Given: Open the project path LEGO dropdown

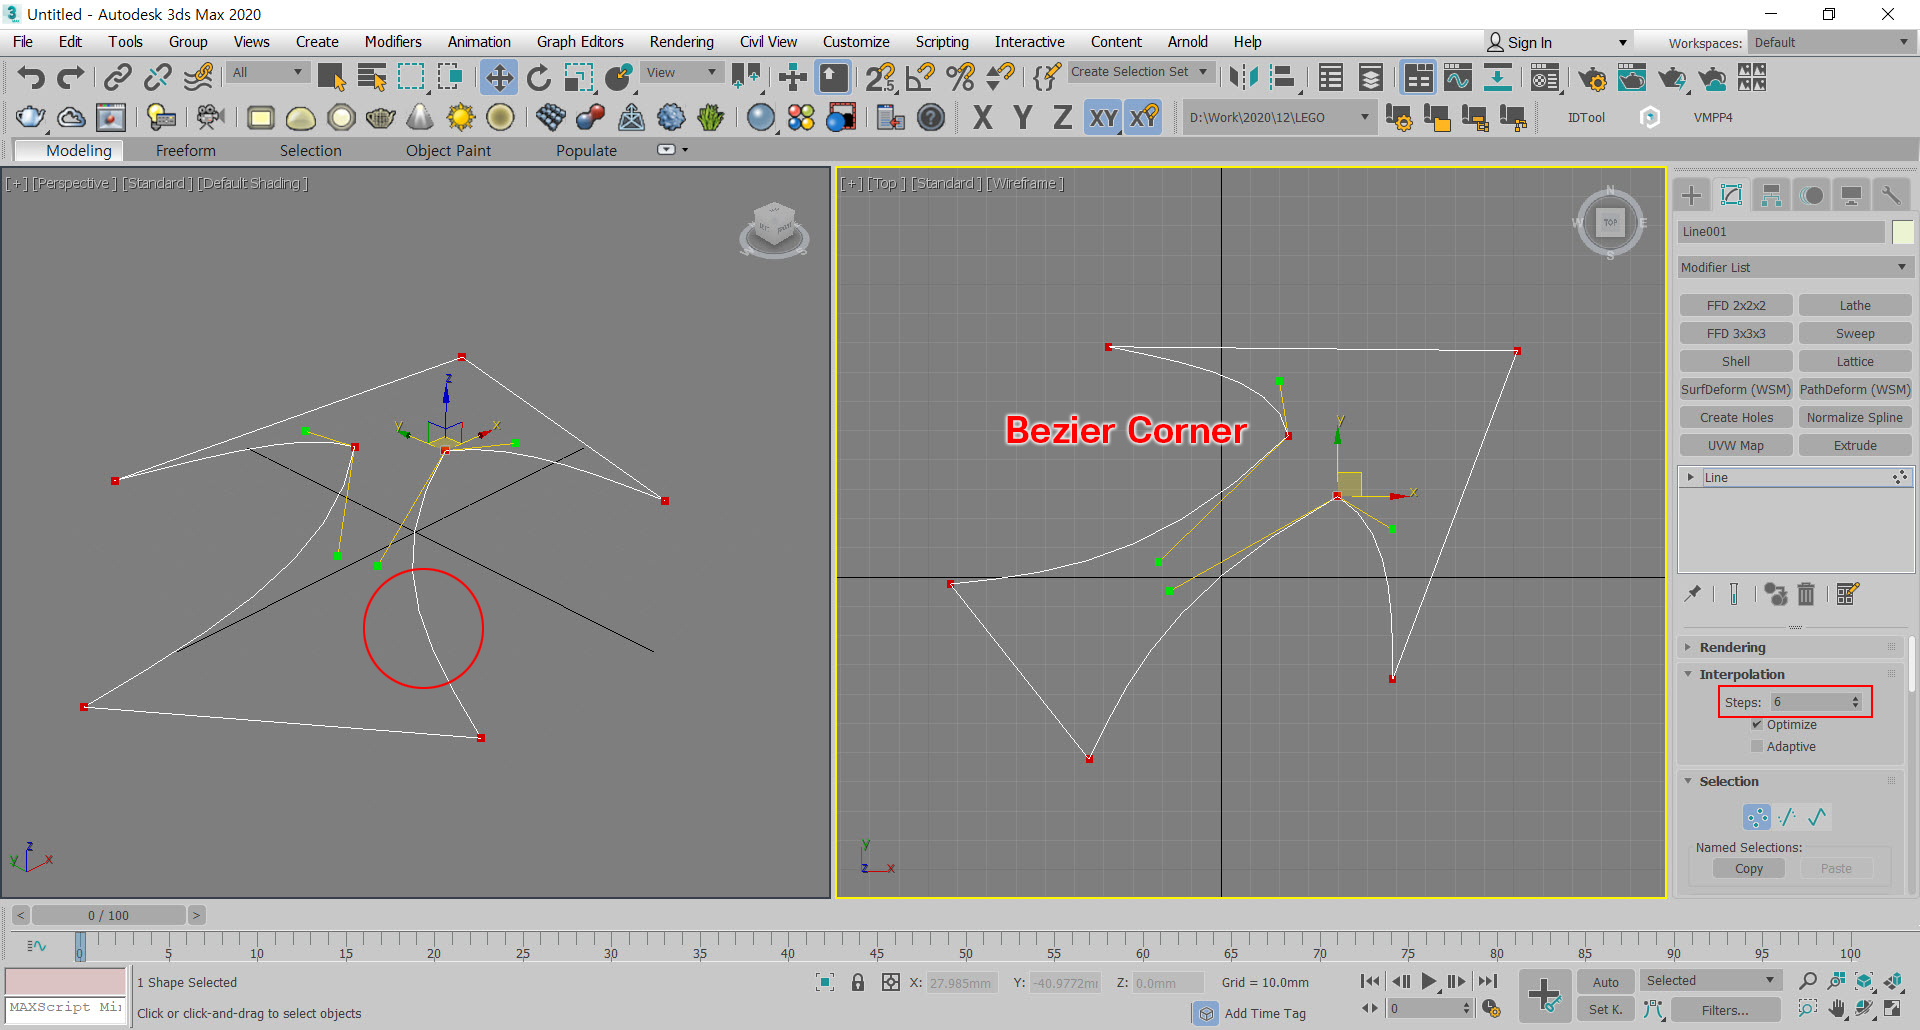Looking at the screenshot, I should [x=1279, y=117].
